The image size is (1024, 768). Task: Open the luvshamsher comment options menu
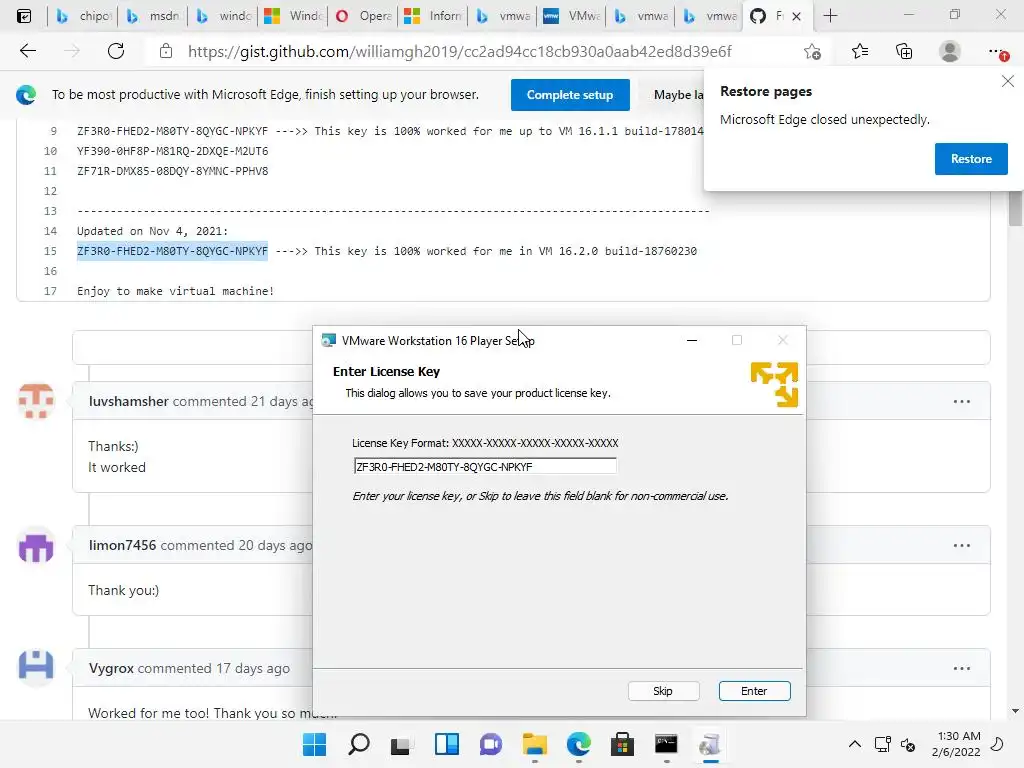pyautogui.click(x=961, y=402)
